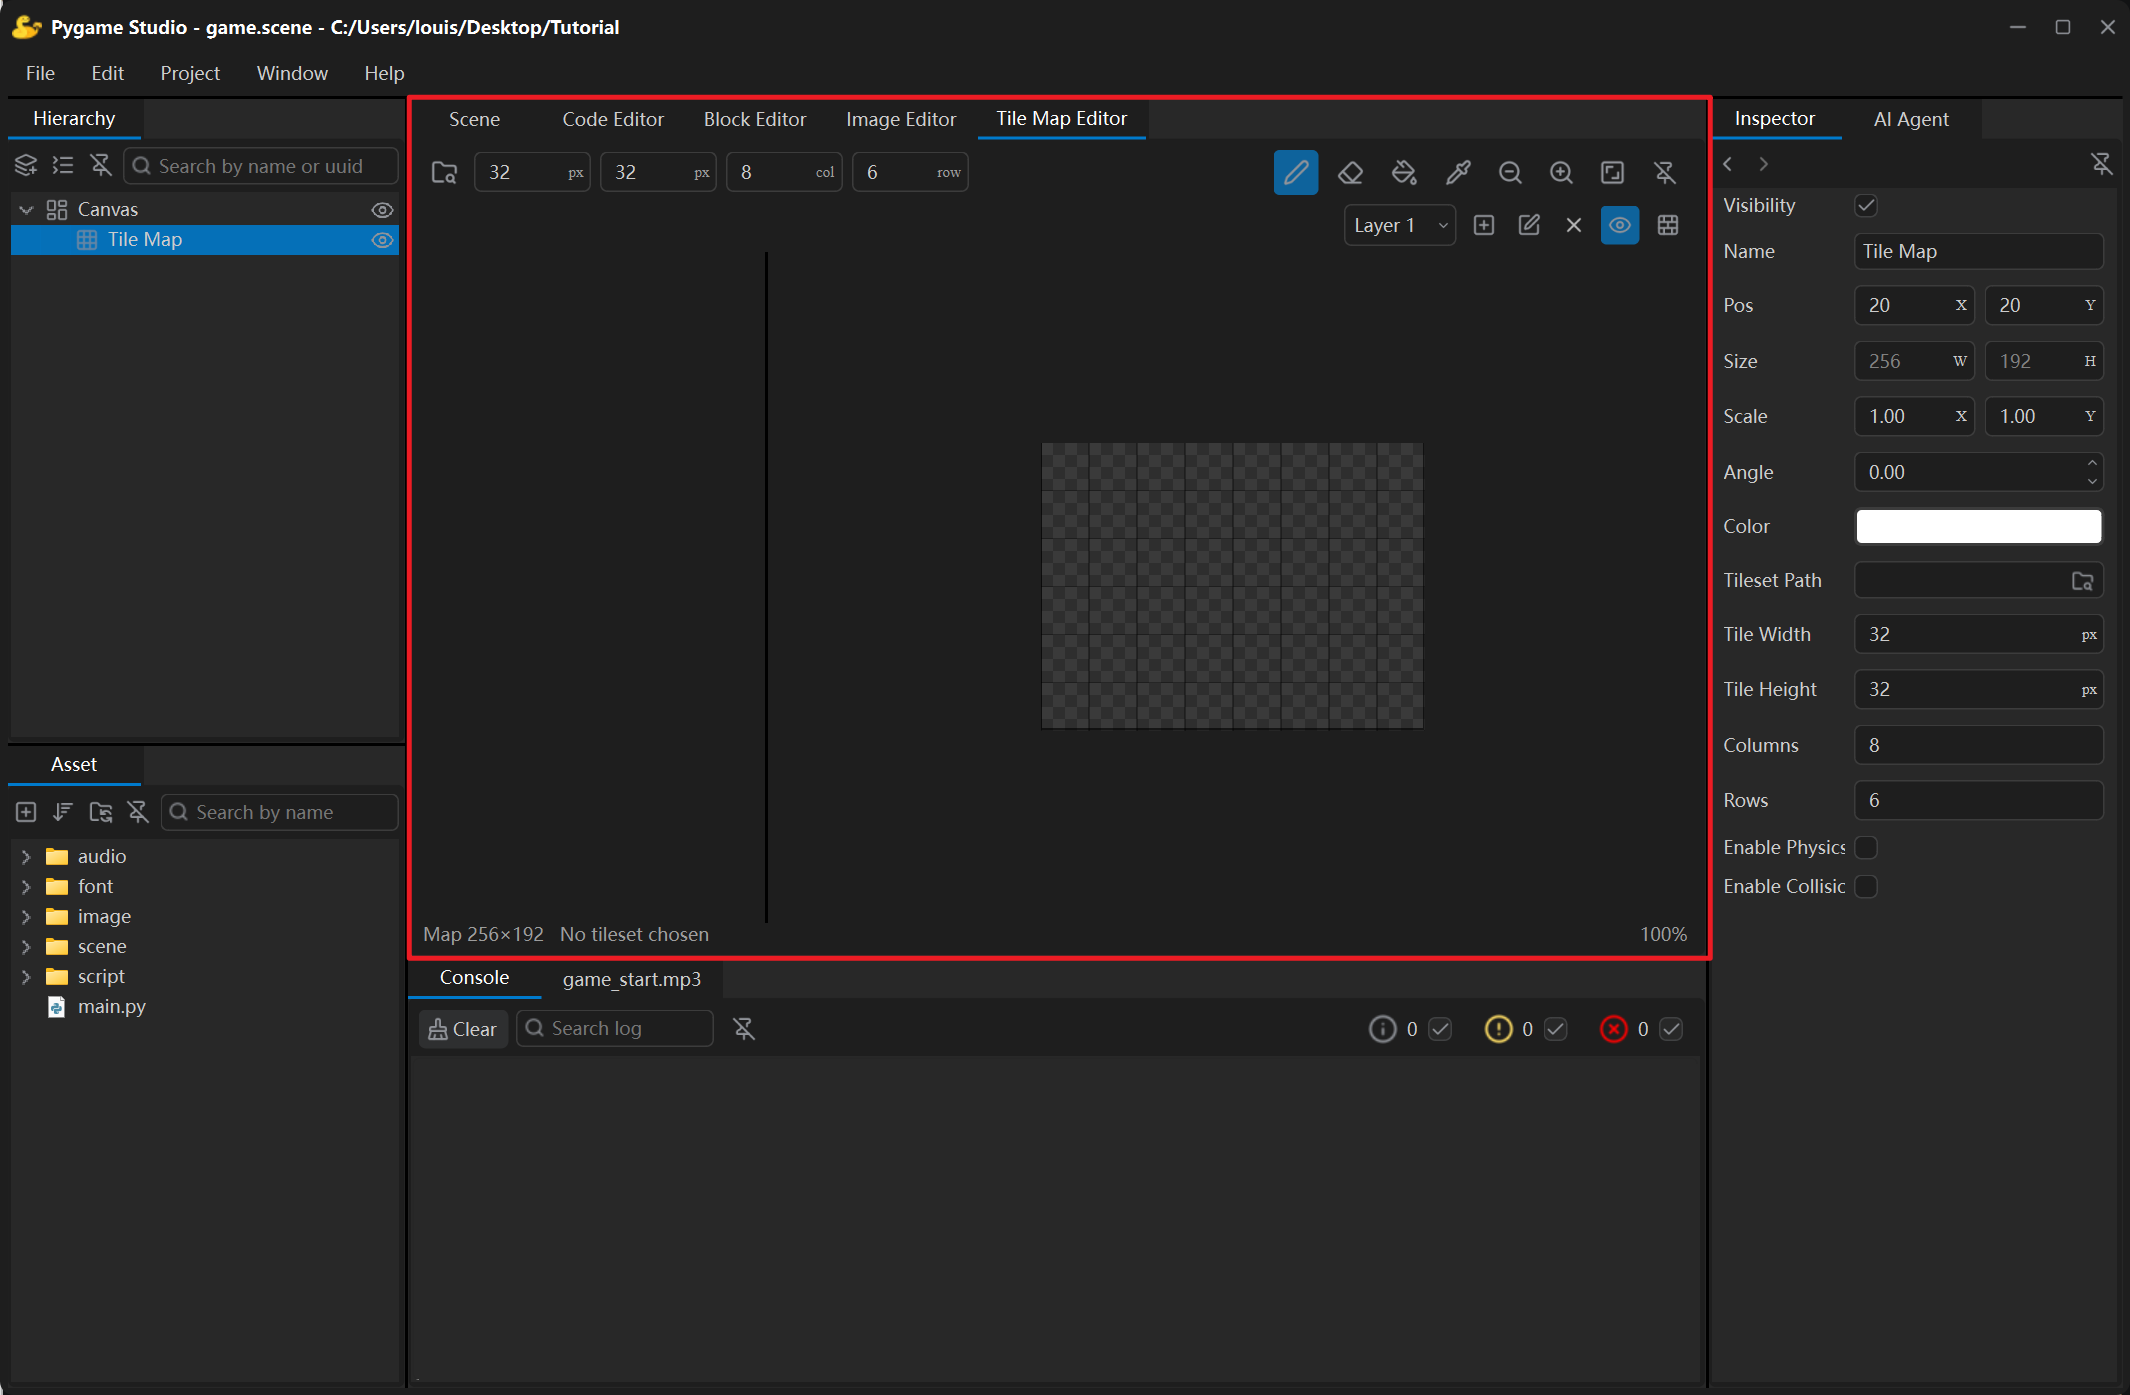Hide the Tile Map node via eye icon
This screenshot has height=1395, width=2130.
382,240
